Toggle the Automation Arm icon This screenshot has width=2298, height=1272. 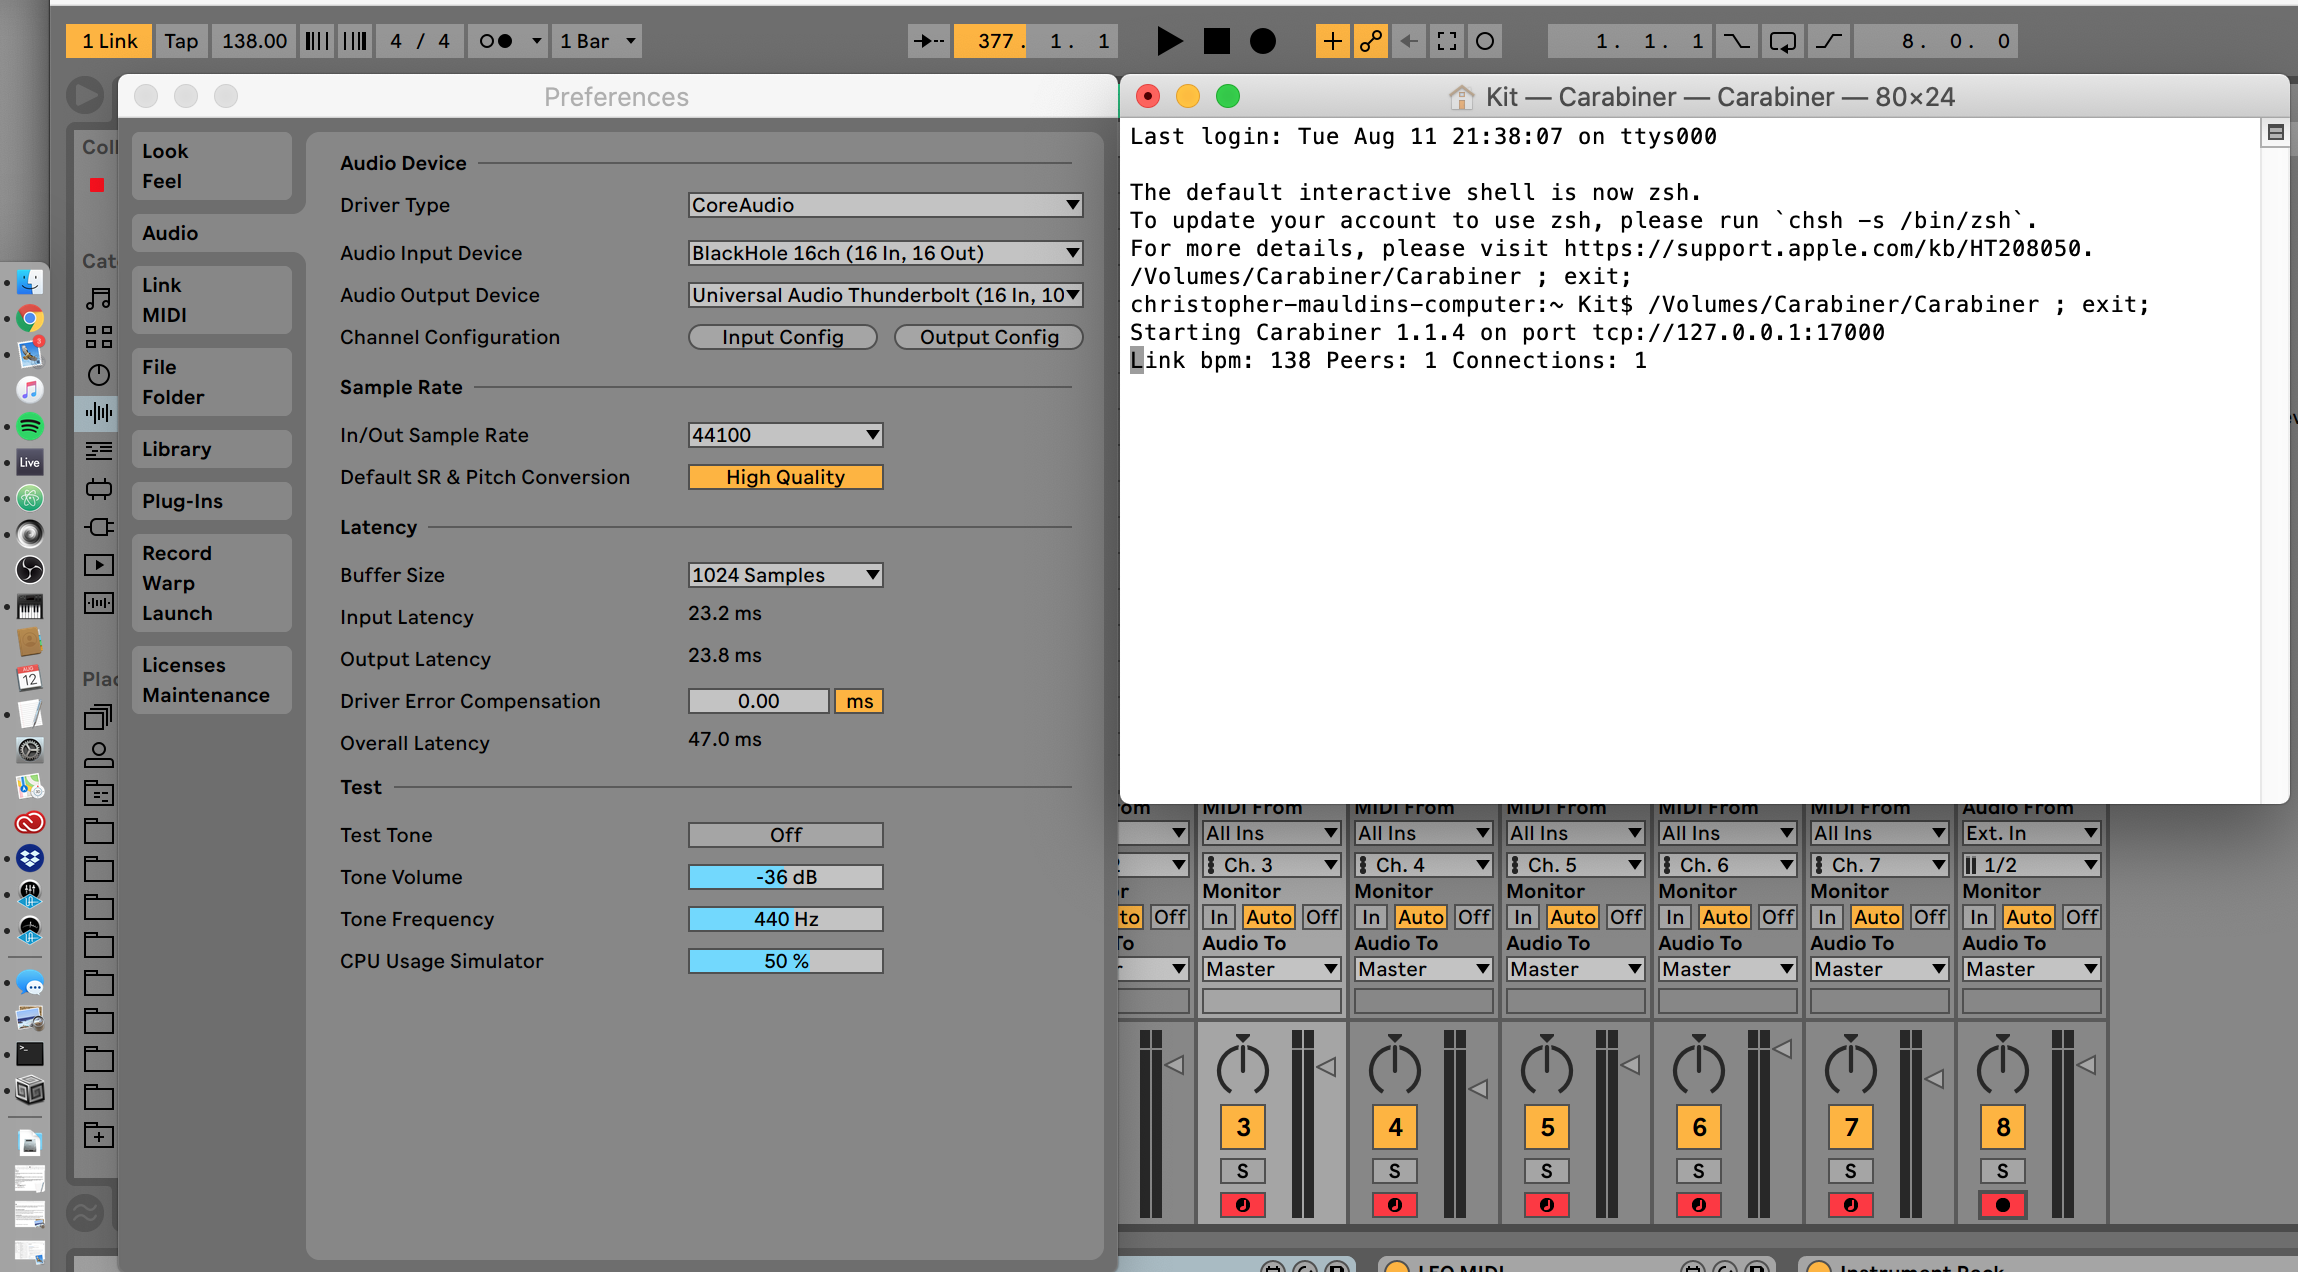point(1370,41)
